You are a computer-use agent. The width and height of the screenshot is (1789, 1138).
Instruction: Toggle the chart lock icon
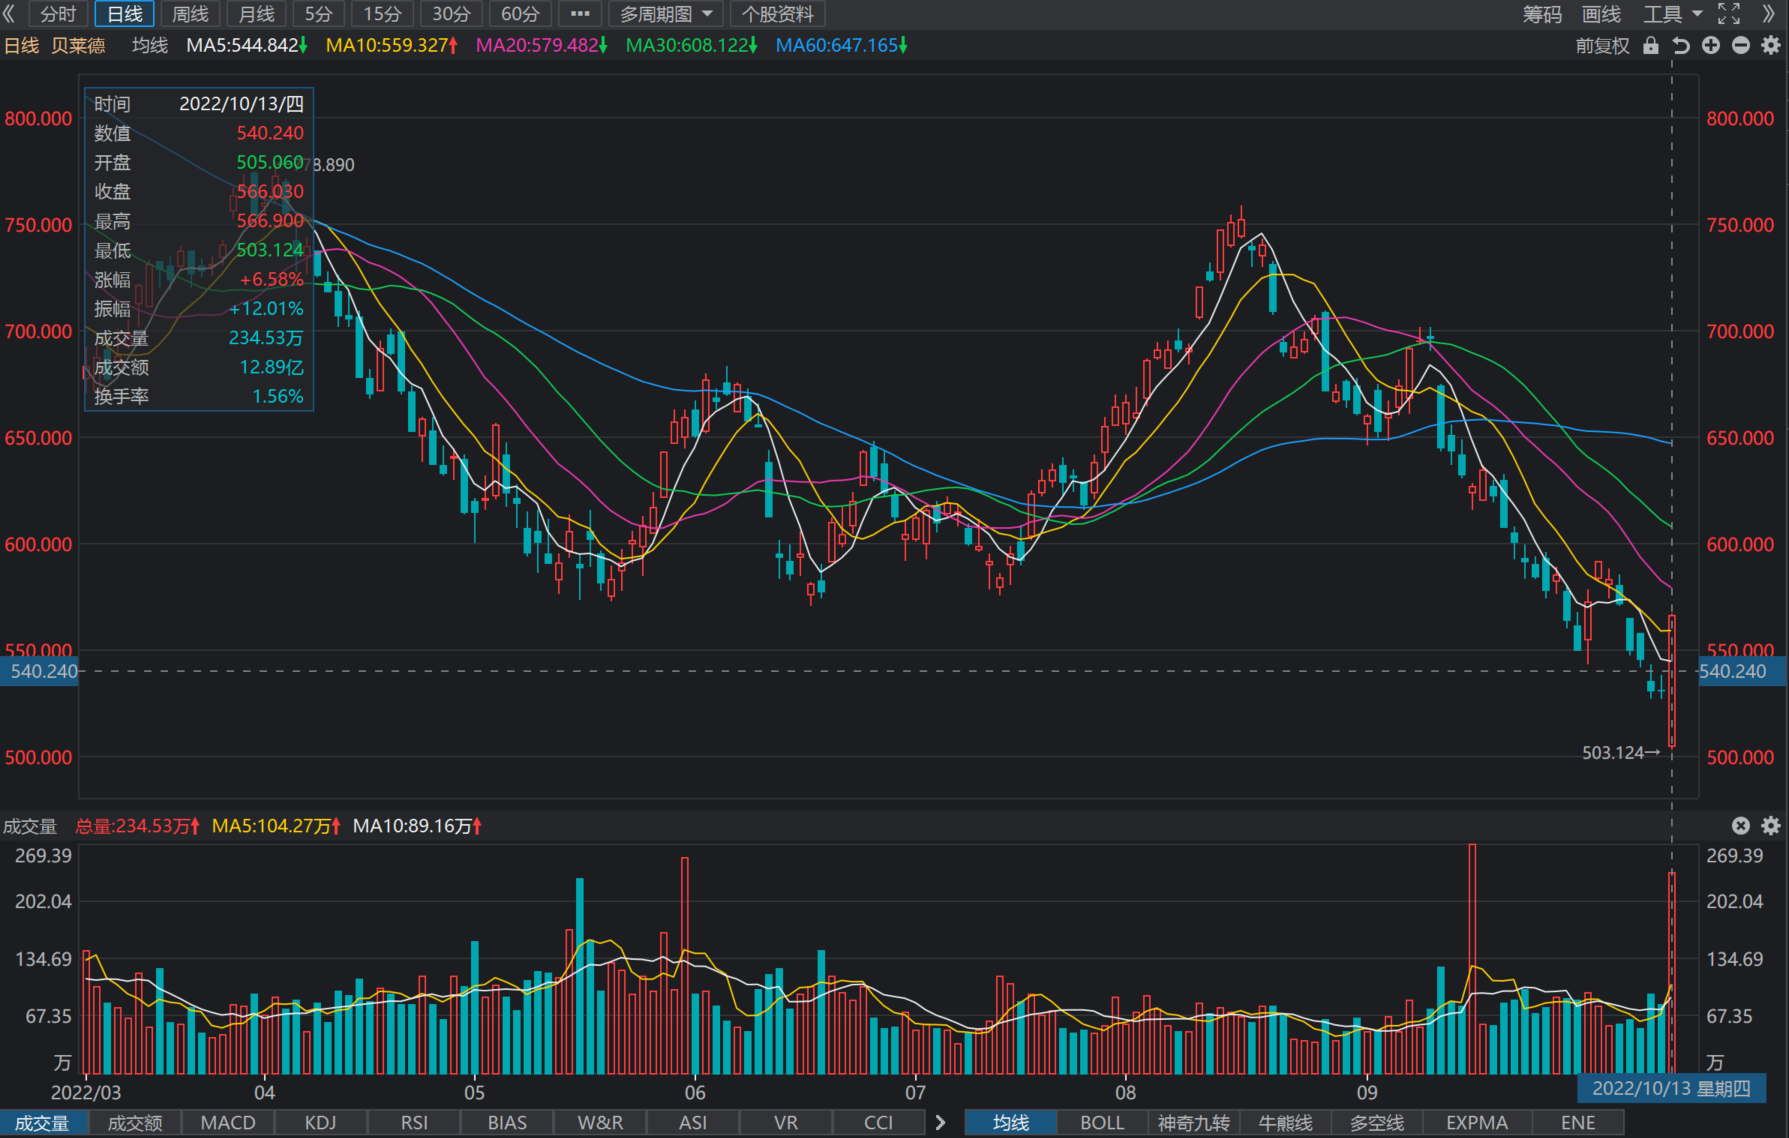coord(1651,46)
